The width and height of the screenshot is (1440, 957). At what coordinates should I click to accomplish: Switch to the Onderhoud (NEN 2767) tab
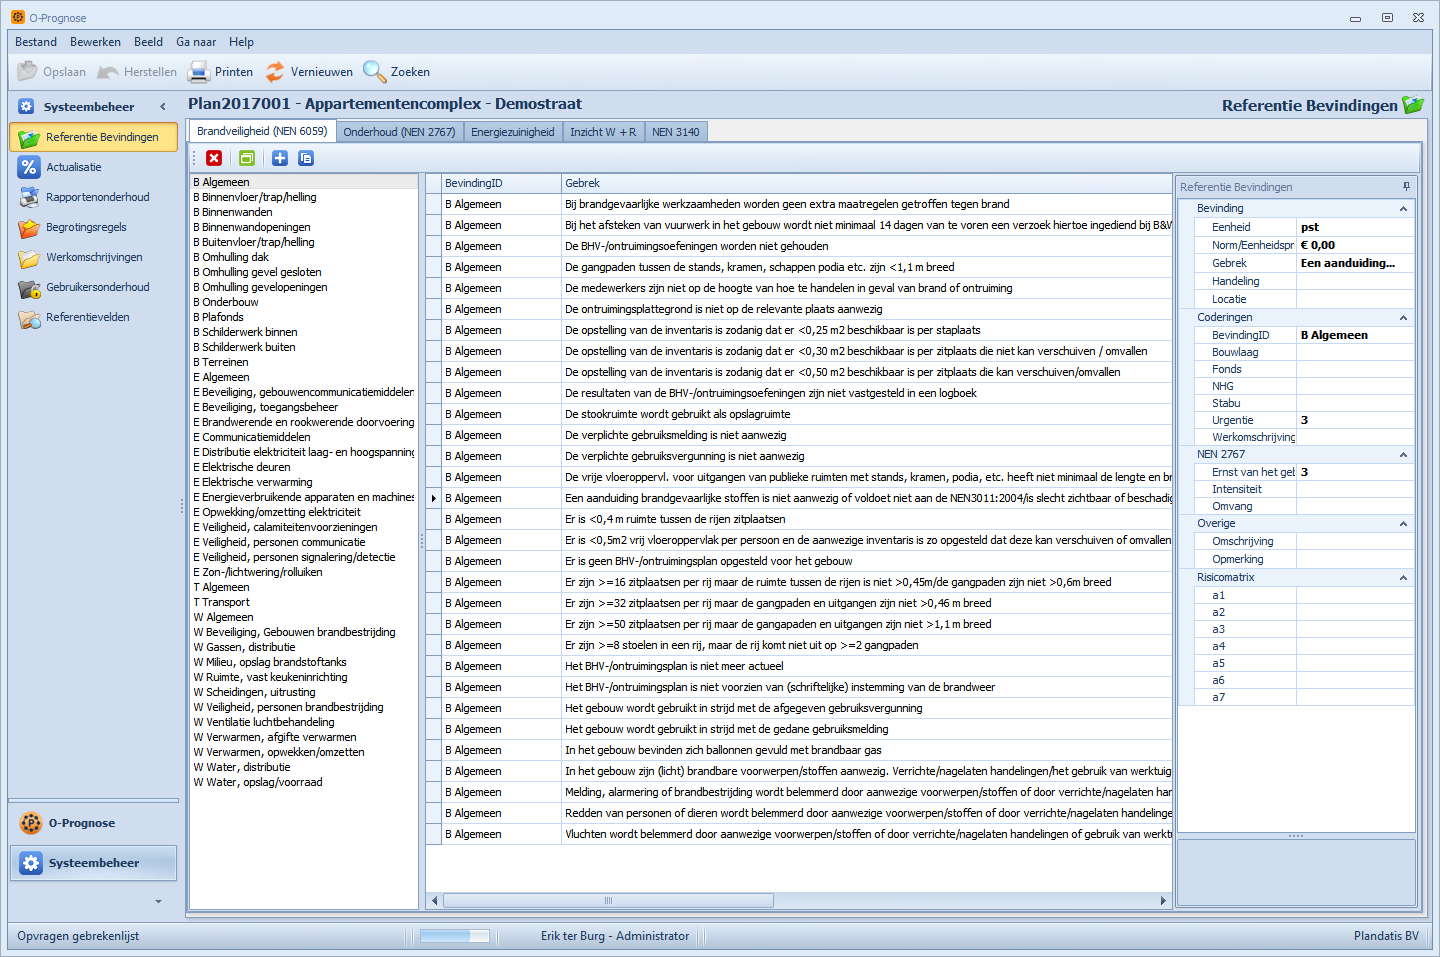click(x=399, y=132)
